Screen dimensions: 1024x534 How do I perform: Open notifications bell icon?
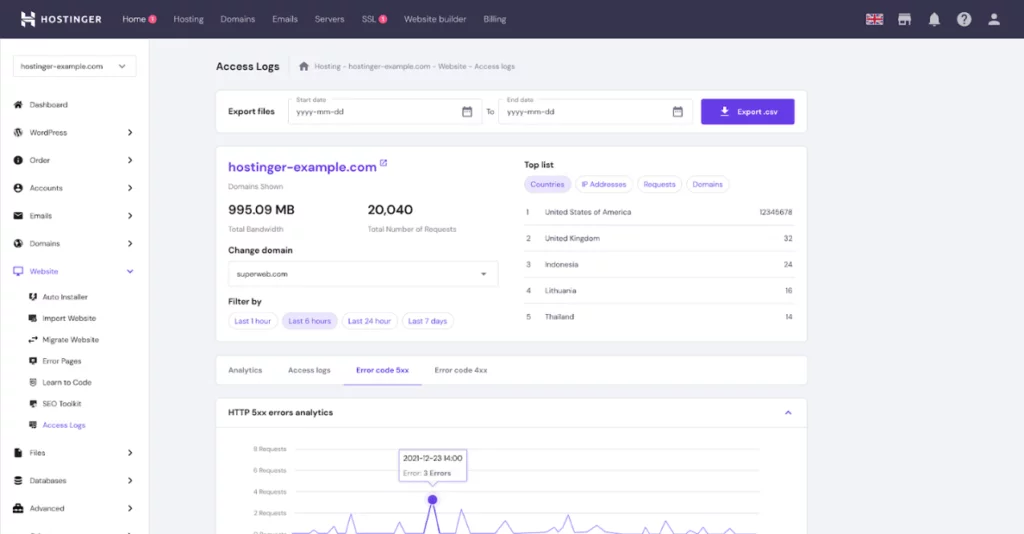point(935,20)
